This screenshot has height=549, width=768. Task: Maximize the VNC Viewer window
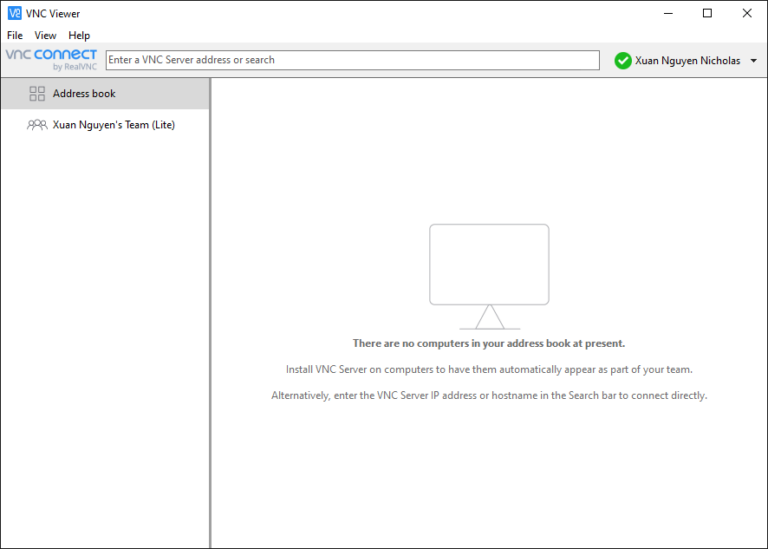tap(707, 13)
